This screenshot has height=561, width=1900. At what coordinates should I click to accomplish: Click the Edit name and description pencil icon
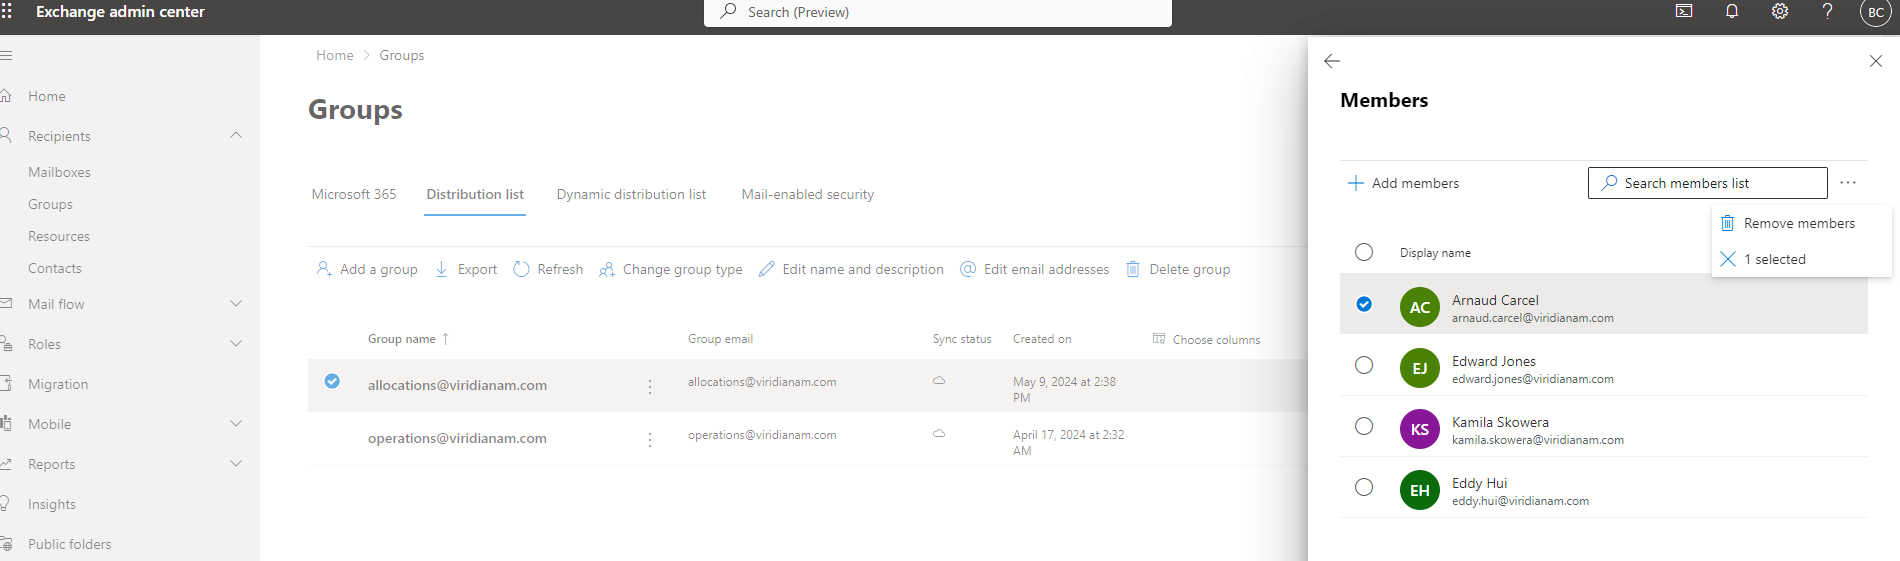[x=767, y=269]
